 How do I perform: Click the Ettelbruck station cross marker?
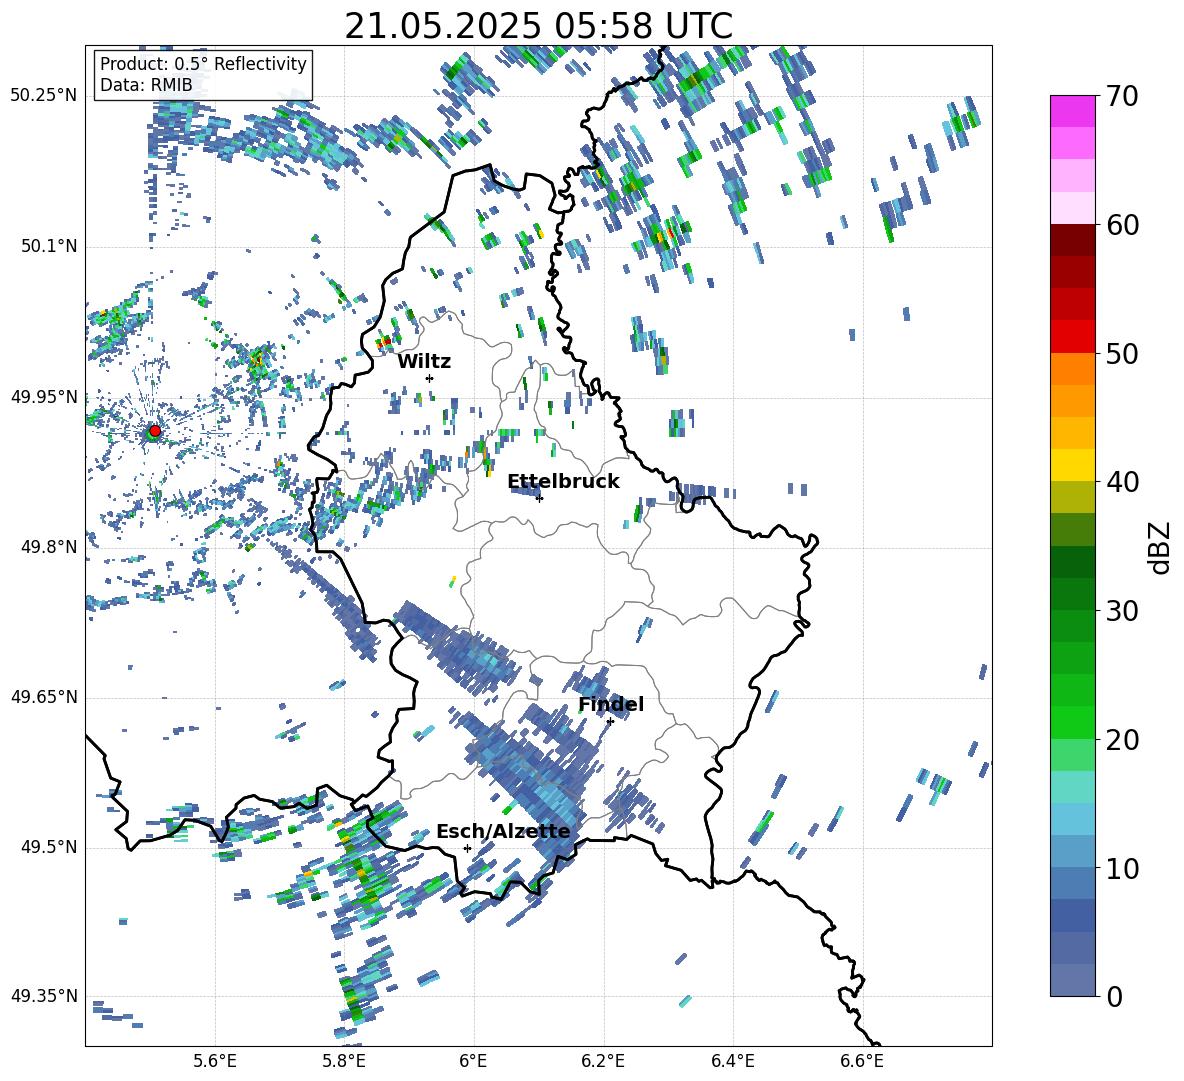pyautogui.click(x=539, y=498)
